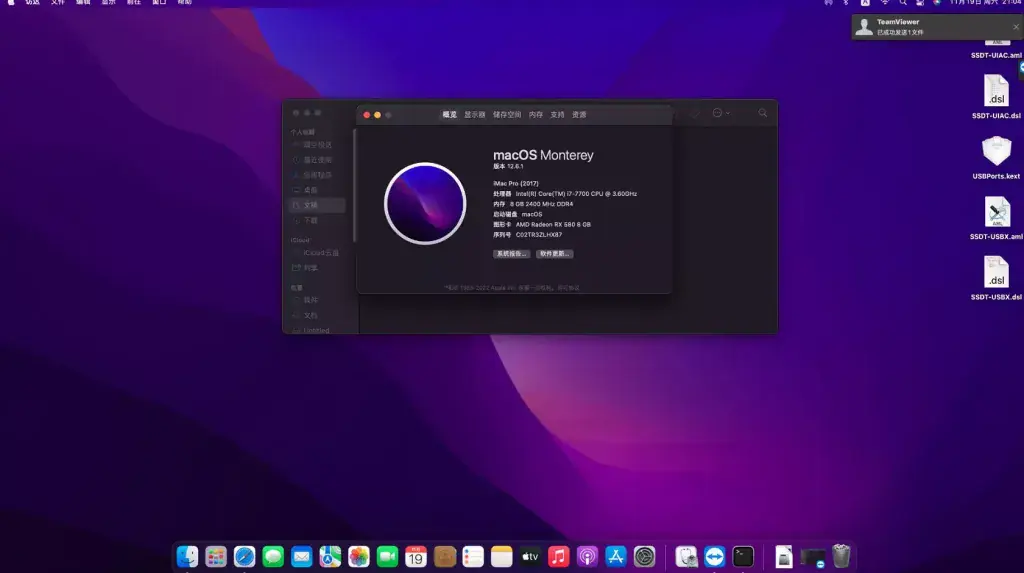Switch to the 储存空间 Storage tab
This screenshot has width=1024, height=573.
click(507, 114)
